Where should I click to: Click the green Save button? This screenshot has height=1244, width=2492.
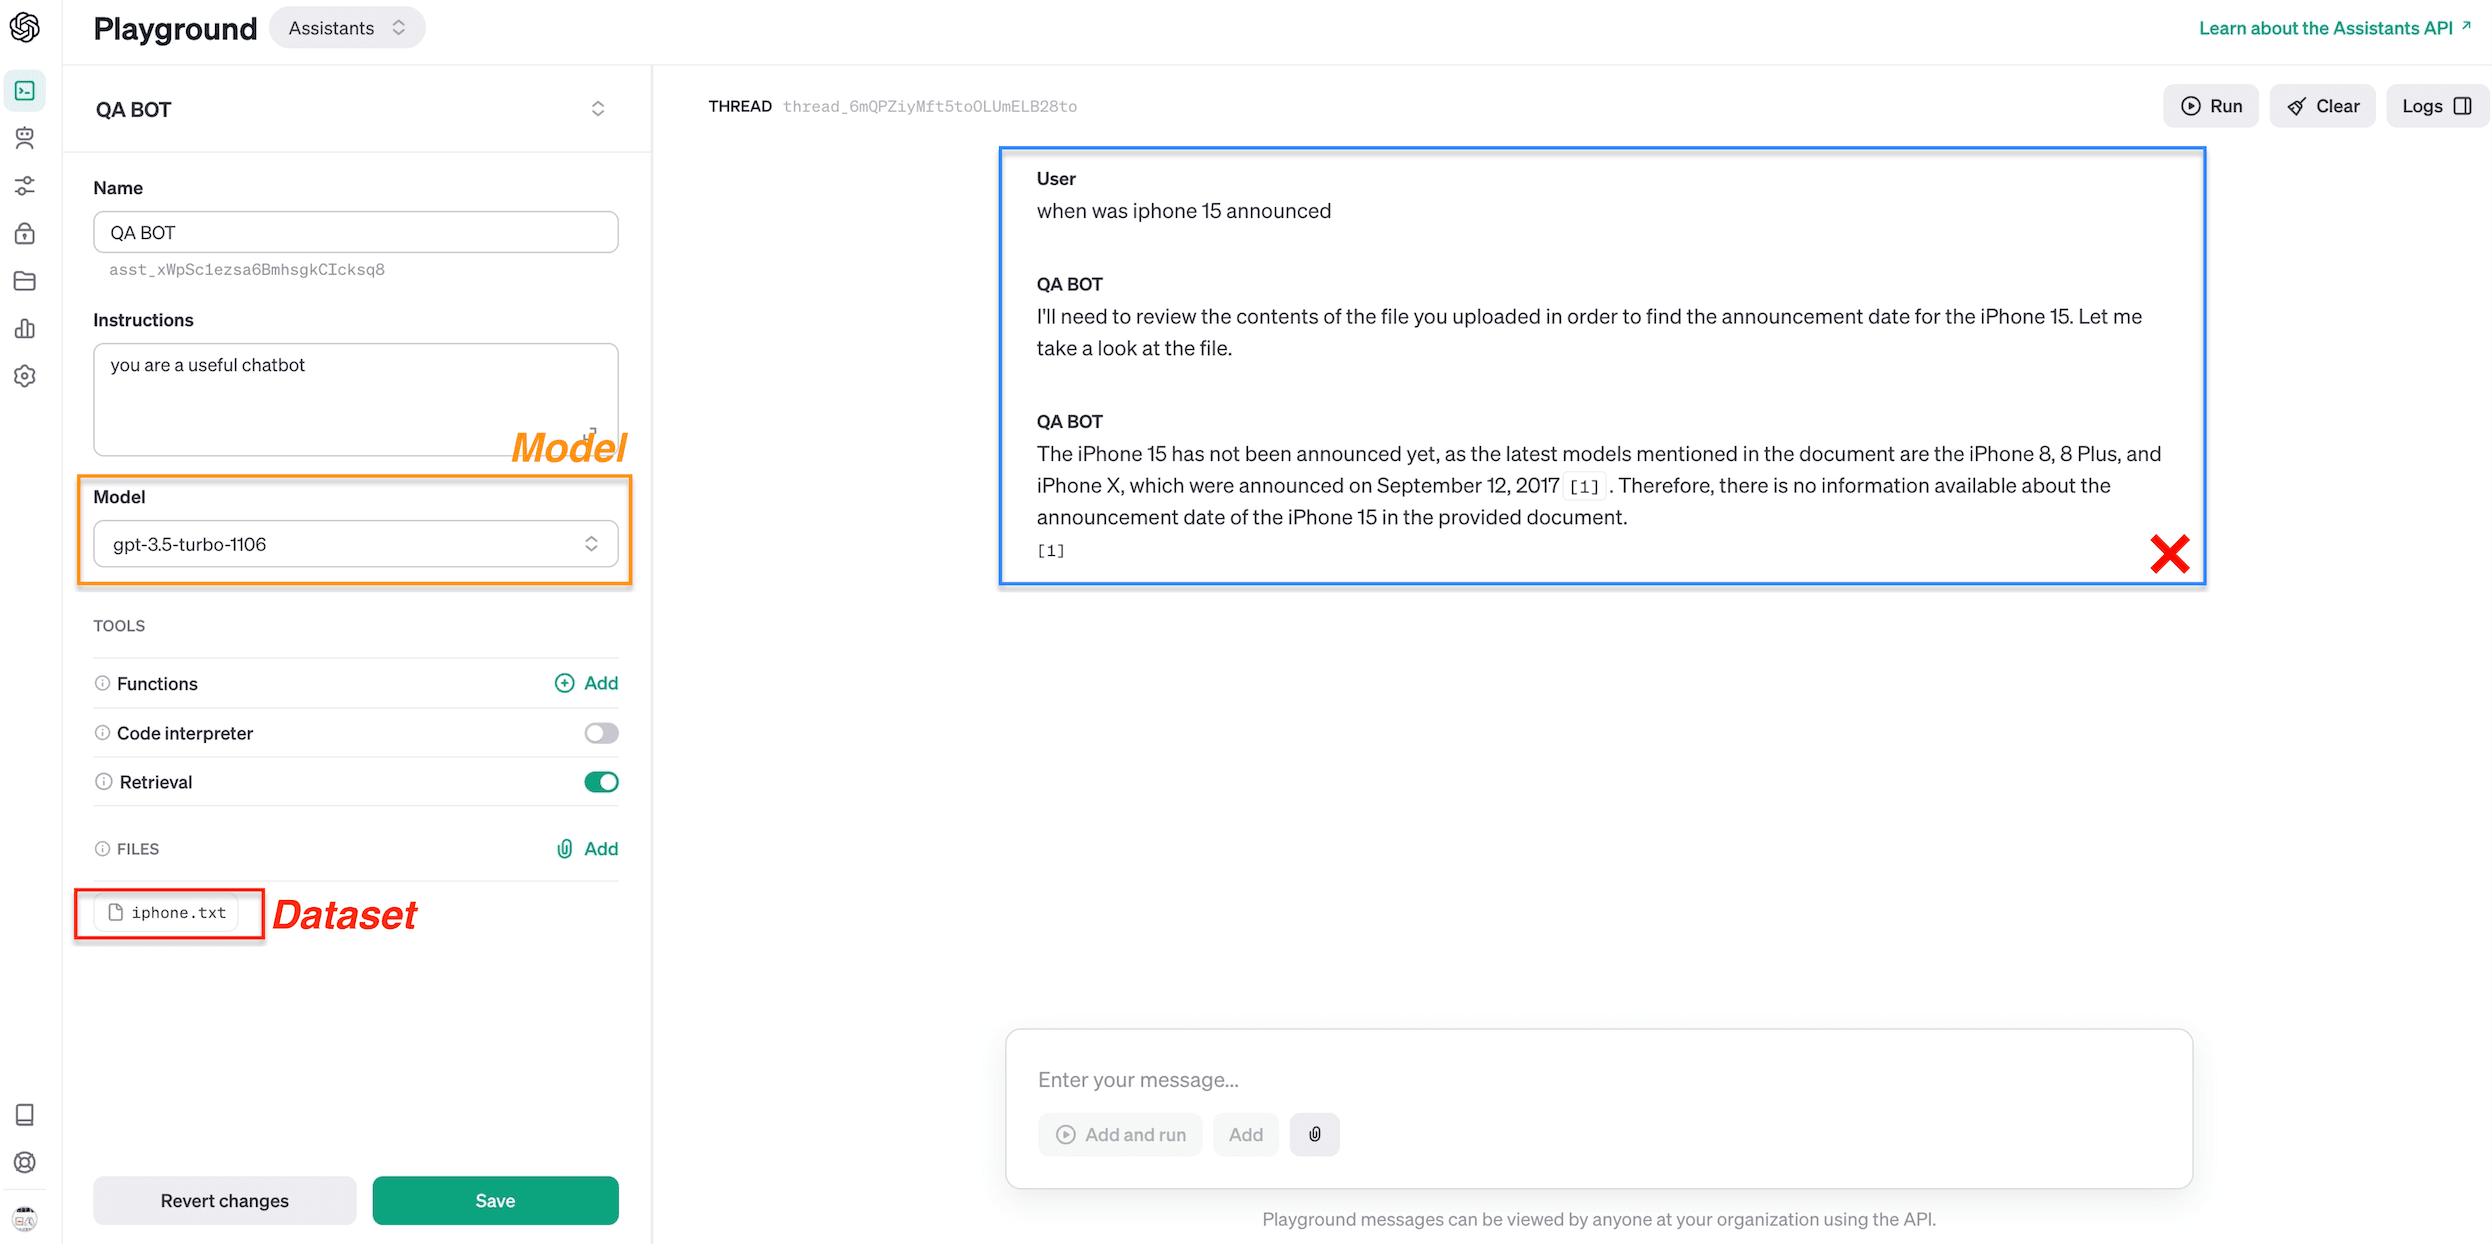[495, 1200]
